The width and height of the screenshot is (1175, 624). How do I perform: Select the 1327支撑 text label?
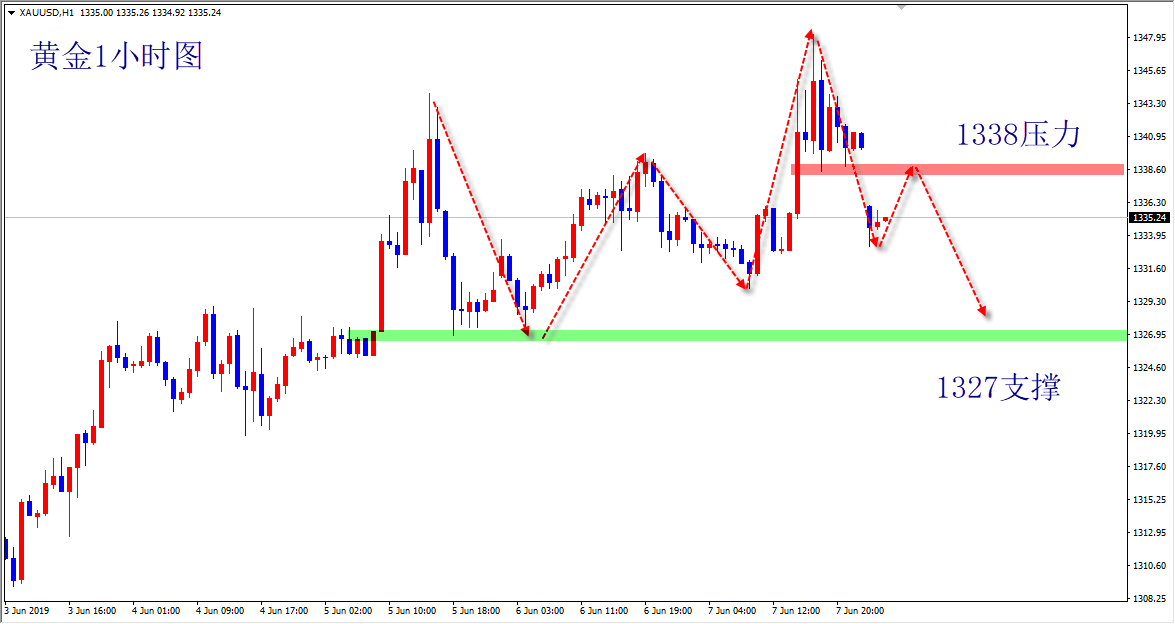[998, 387]
